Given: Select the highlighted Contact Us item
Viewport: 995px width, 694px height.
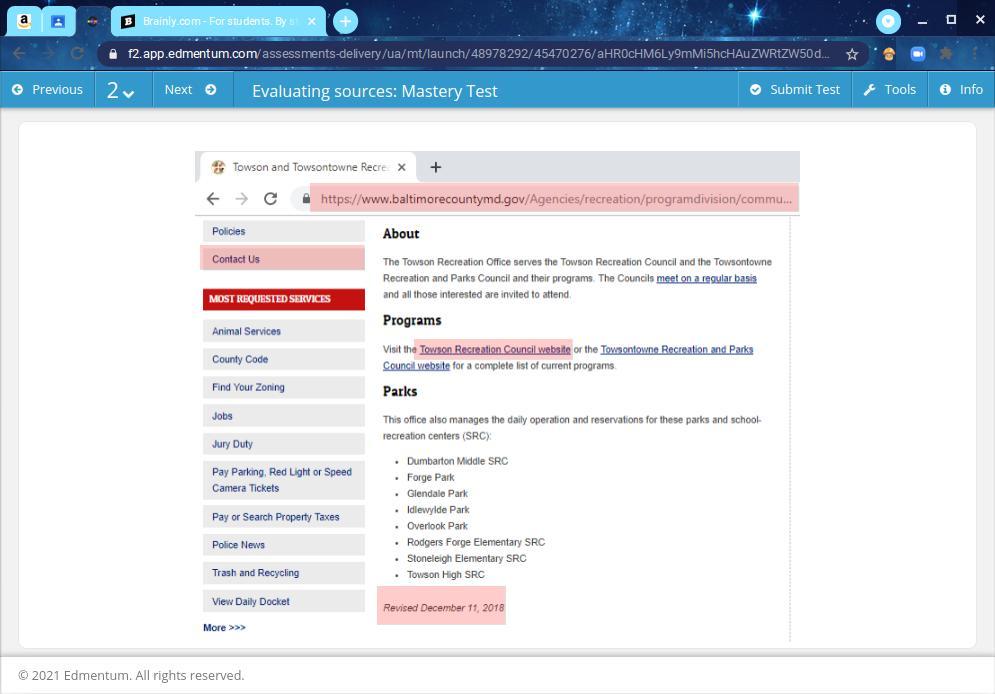Looking at the screenshot, I should [282, 258].
